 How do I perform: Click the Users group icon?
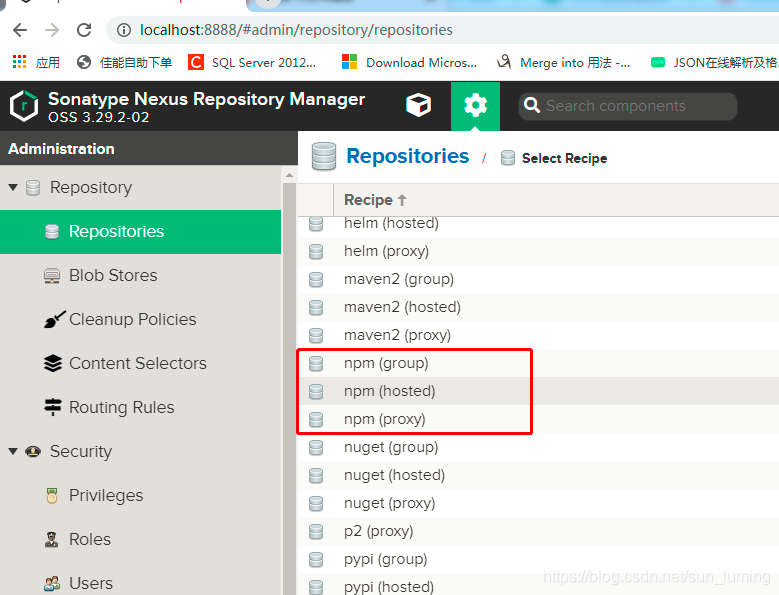click(52, 583)
